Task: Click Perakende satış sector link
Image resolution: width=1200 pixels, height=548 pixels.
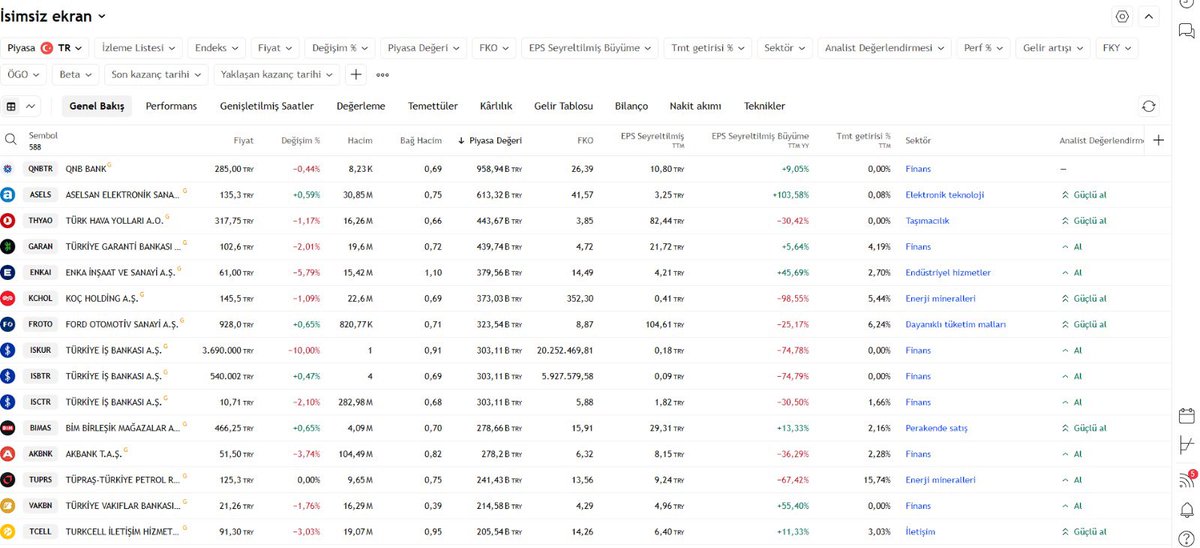Action: click(x=936, y=427)
